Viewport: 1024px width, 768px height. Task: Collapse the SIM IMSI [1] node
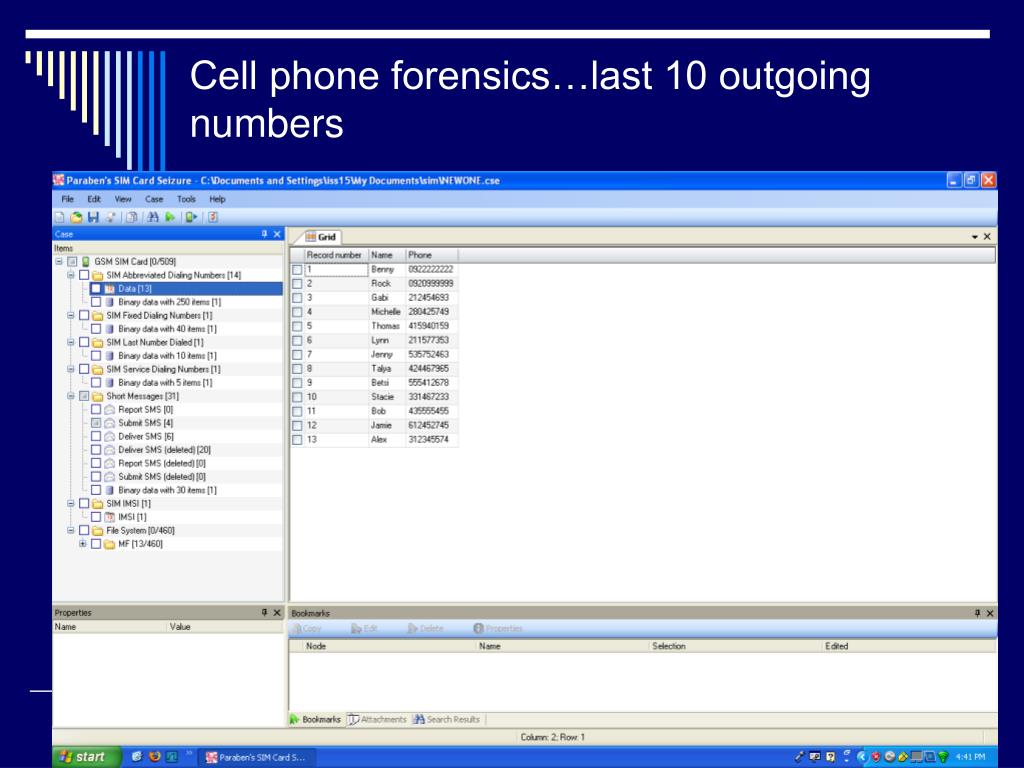pyautogui.click(x=71, y=504)
